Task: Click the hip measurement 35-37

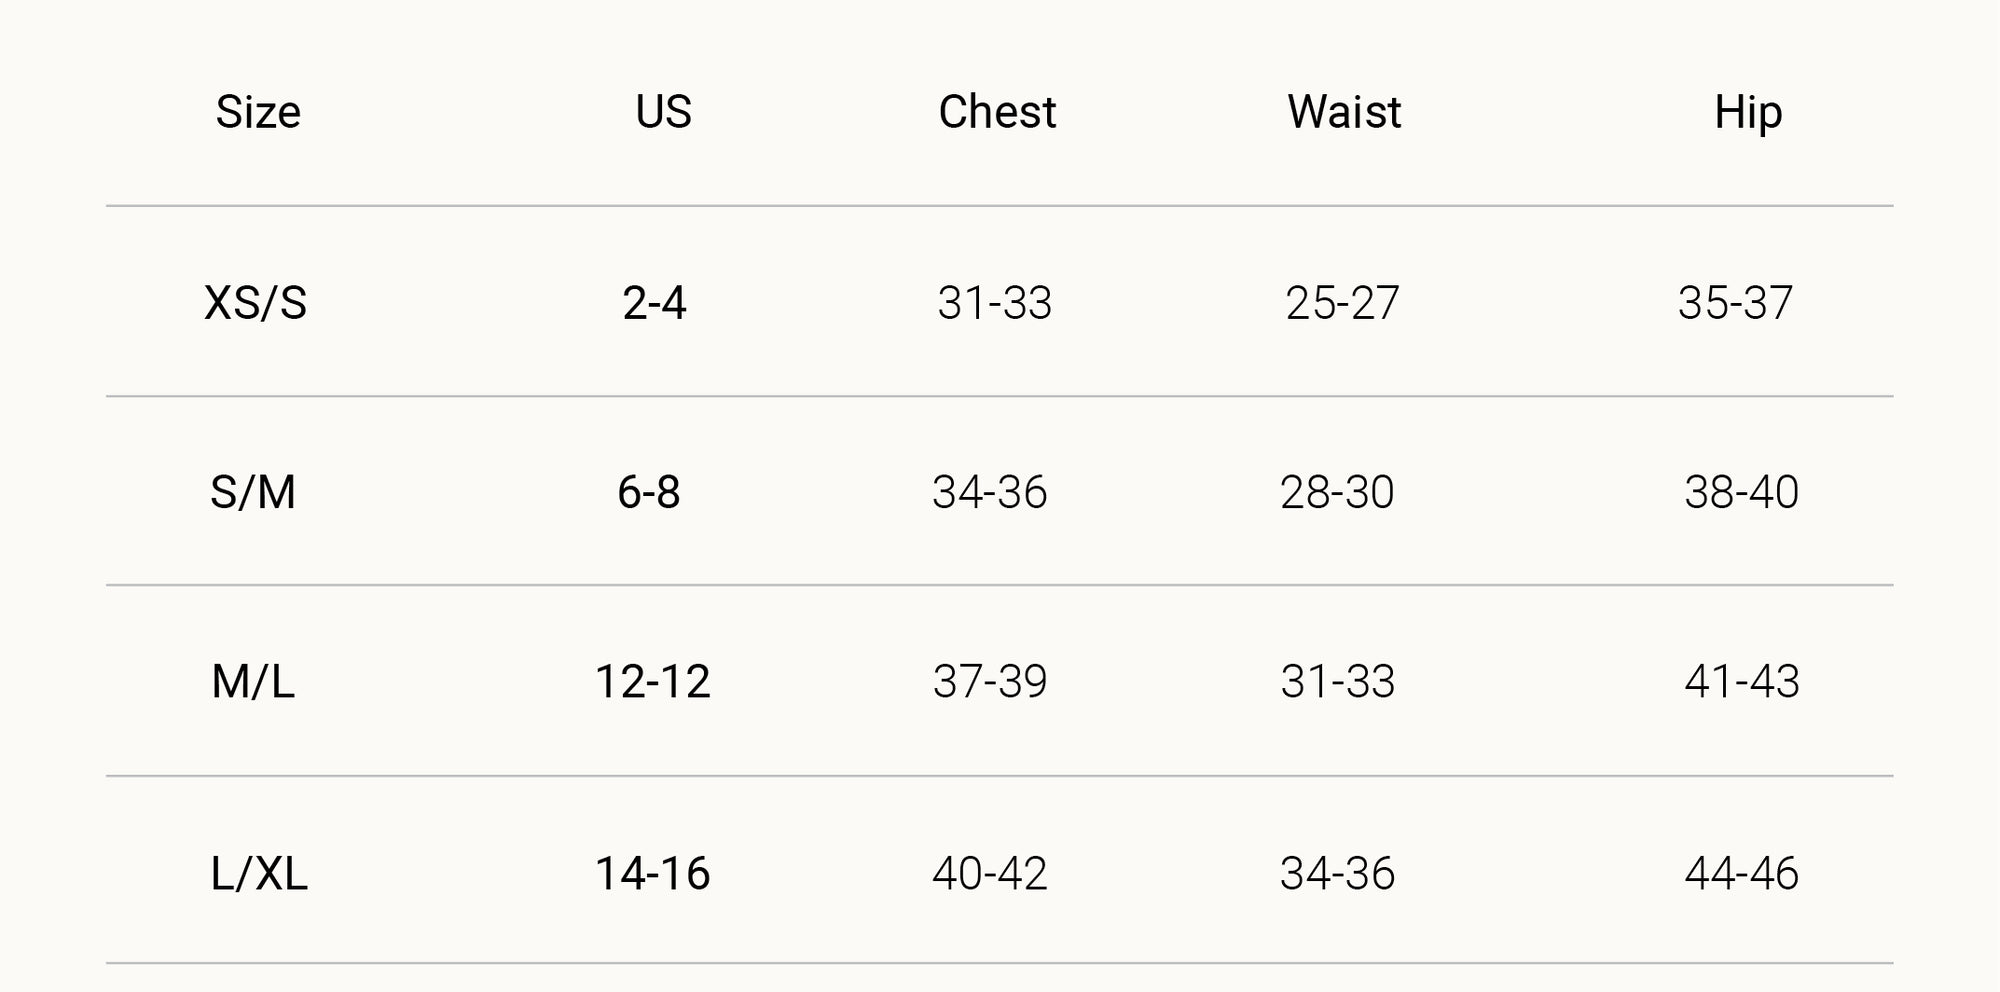Action: tap(1736, 303)
